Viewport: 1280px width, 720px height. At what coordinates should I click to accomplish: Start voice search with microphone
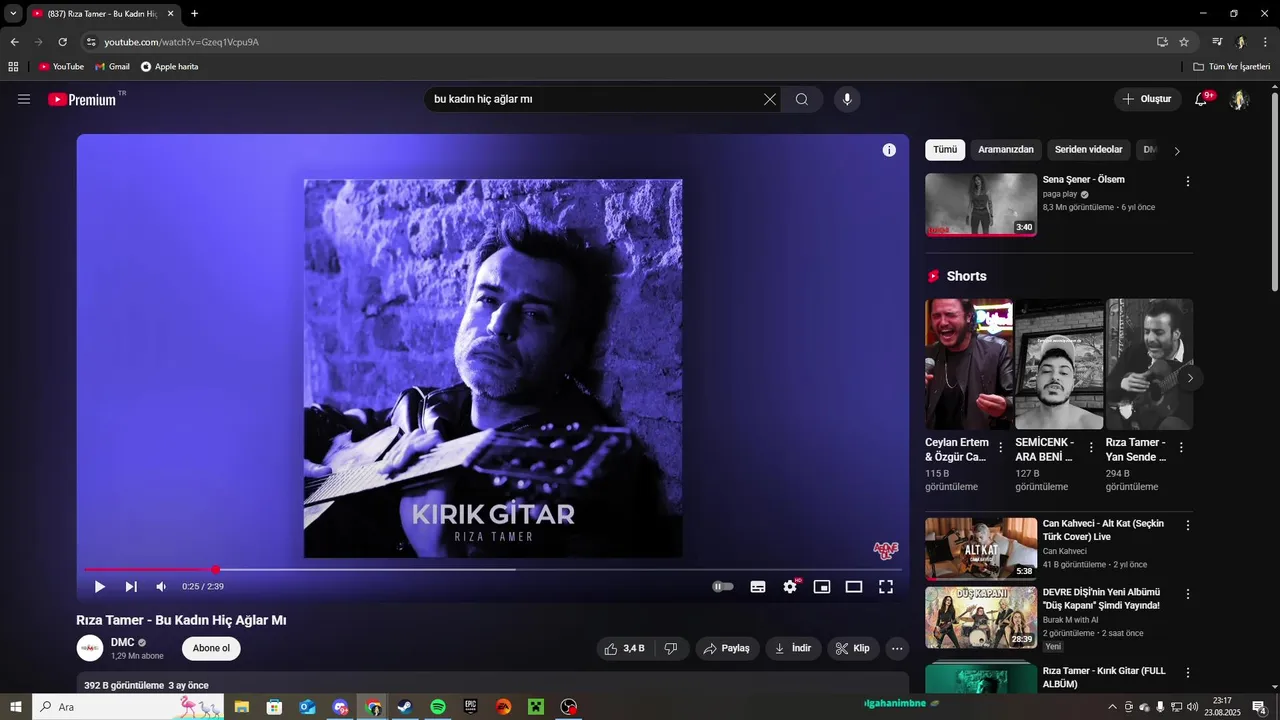click(x=847, y=99)
